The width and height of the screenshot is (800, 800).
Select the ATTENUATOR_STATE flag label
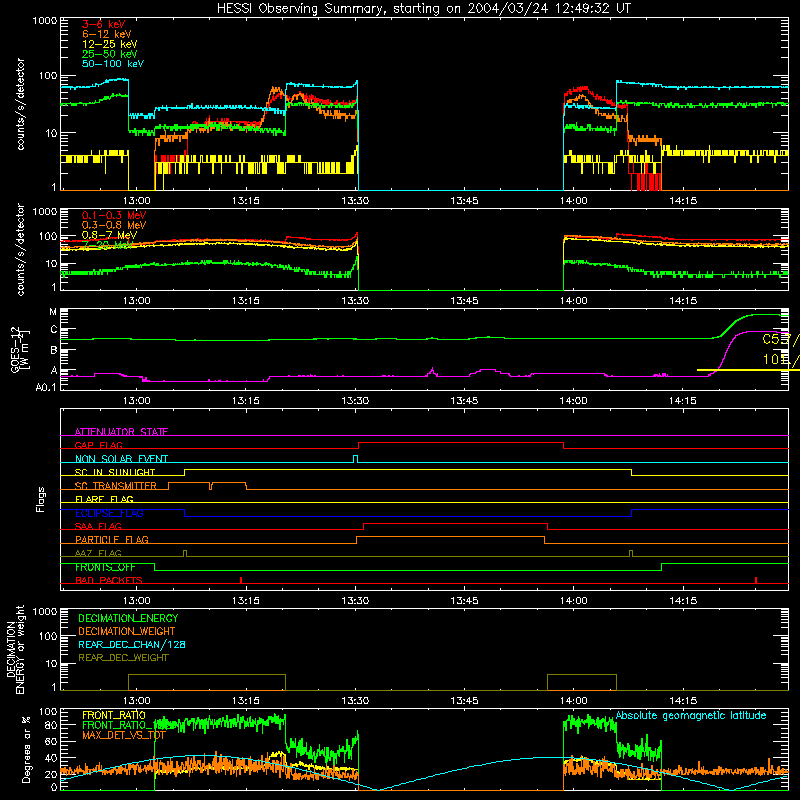click(121, 432)
